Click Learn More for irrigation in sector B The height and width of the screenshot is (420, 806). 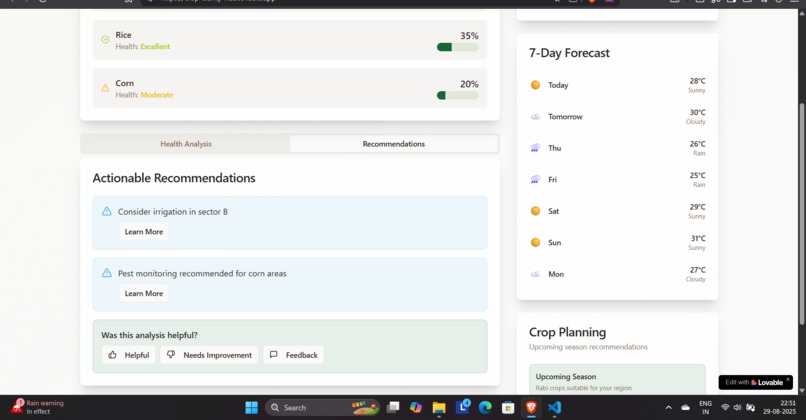click(144, 232)
